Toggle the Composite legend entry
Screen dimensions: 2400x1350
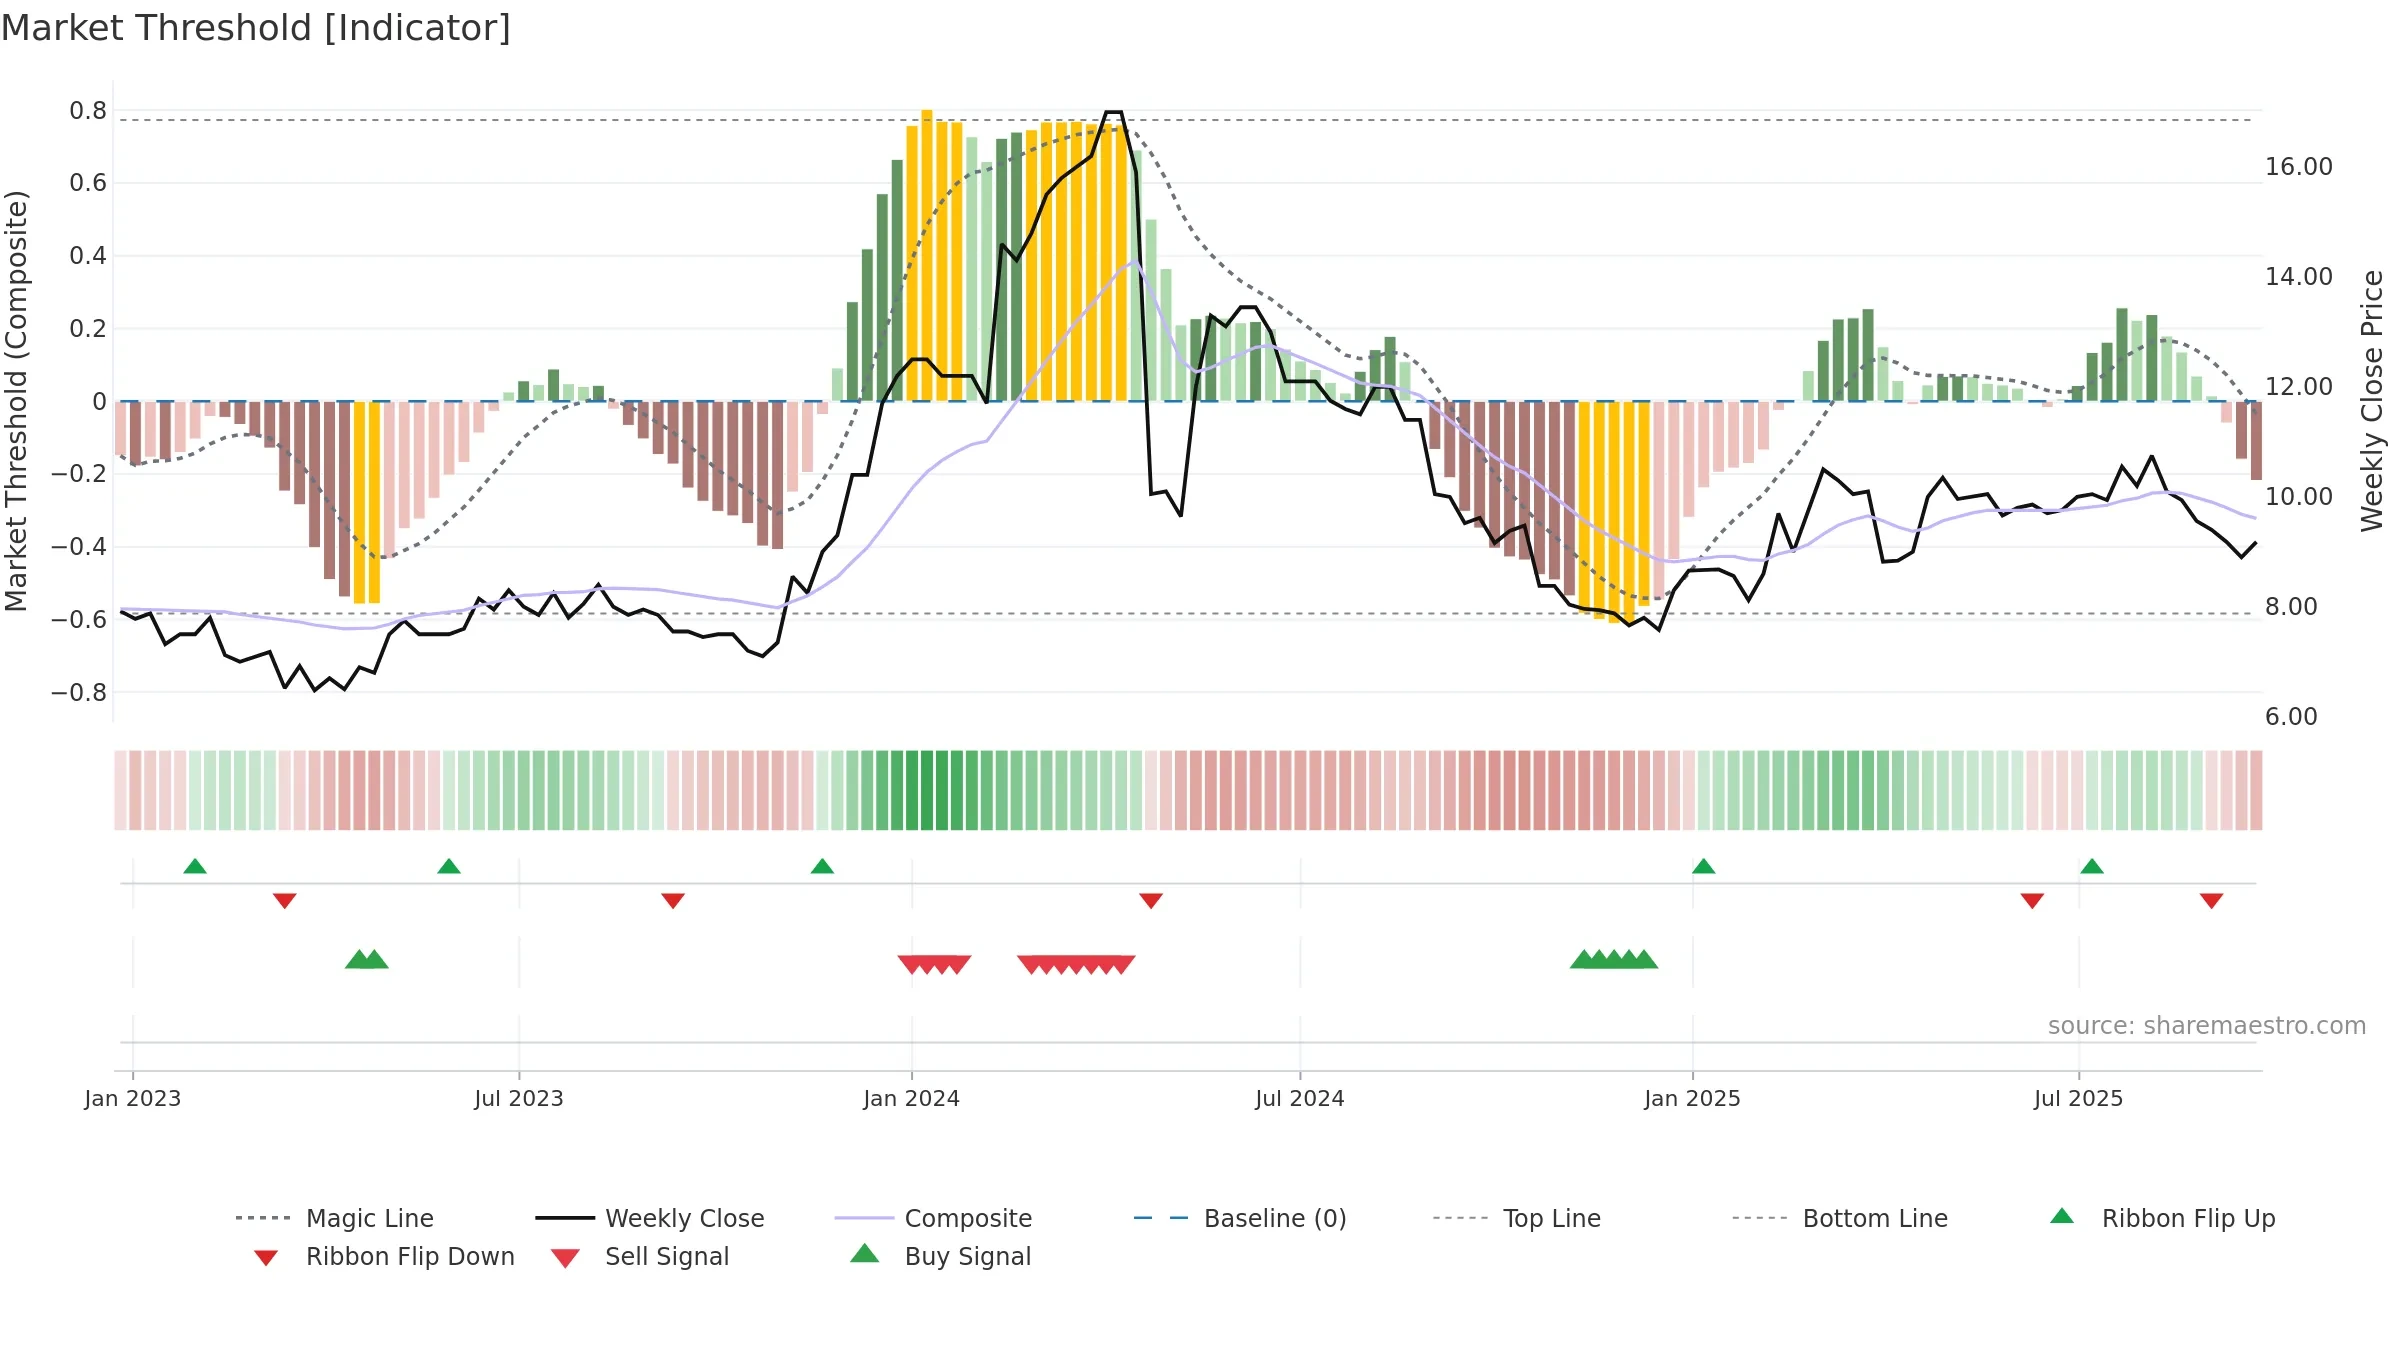(933, 1218)
